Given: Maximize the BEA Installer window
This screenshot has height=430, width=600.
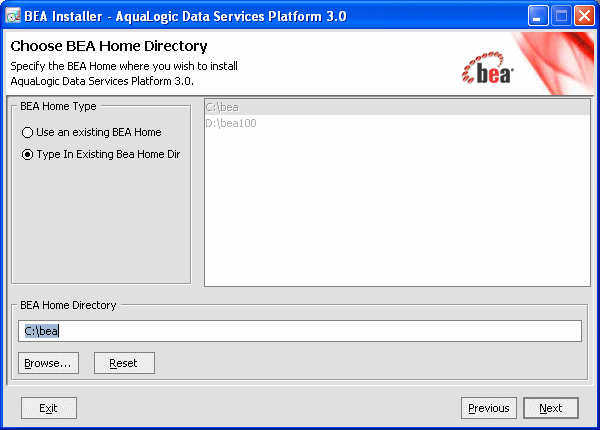Looking at the screenshot, I should coord(561,16).
